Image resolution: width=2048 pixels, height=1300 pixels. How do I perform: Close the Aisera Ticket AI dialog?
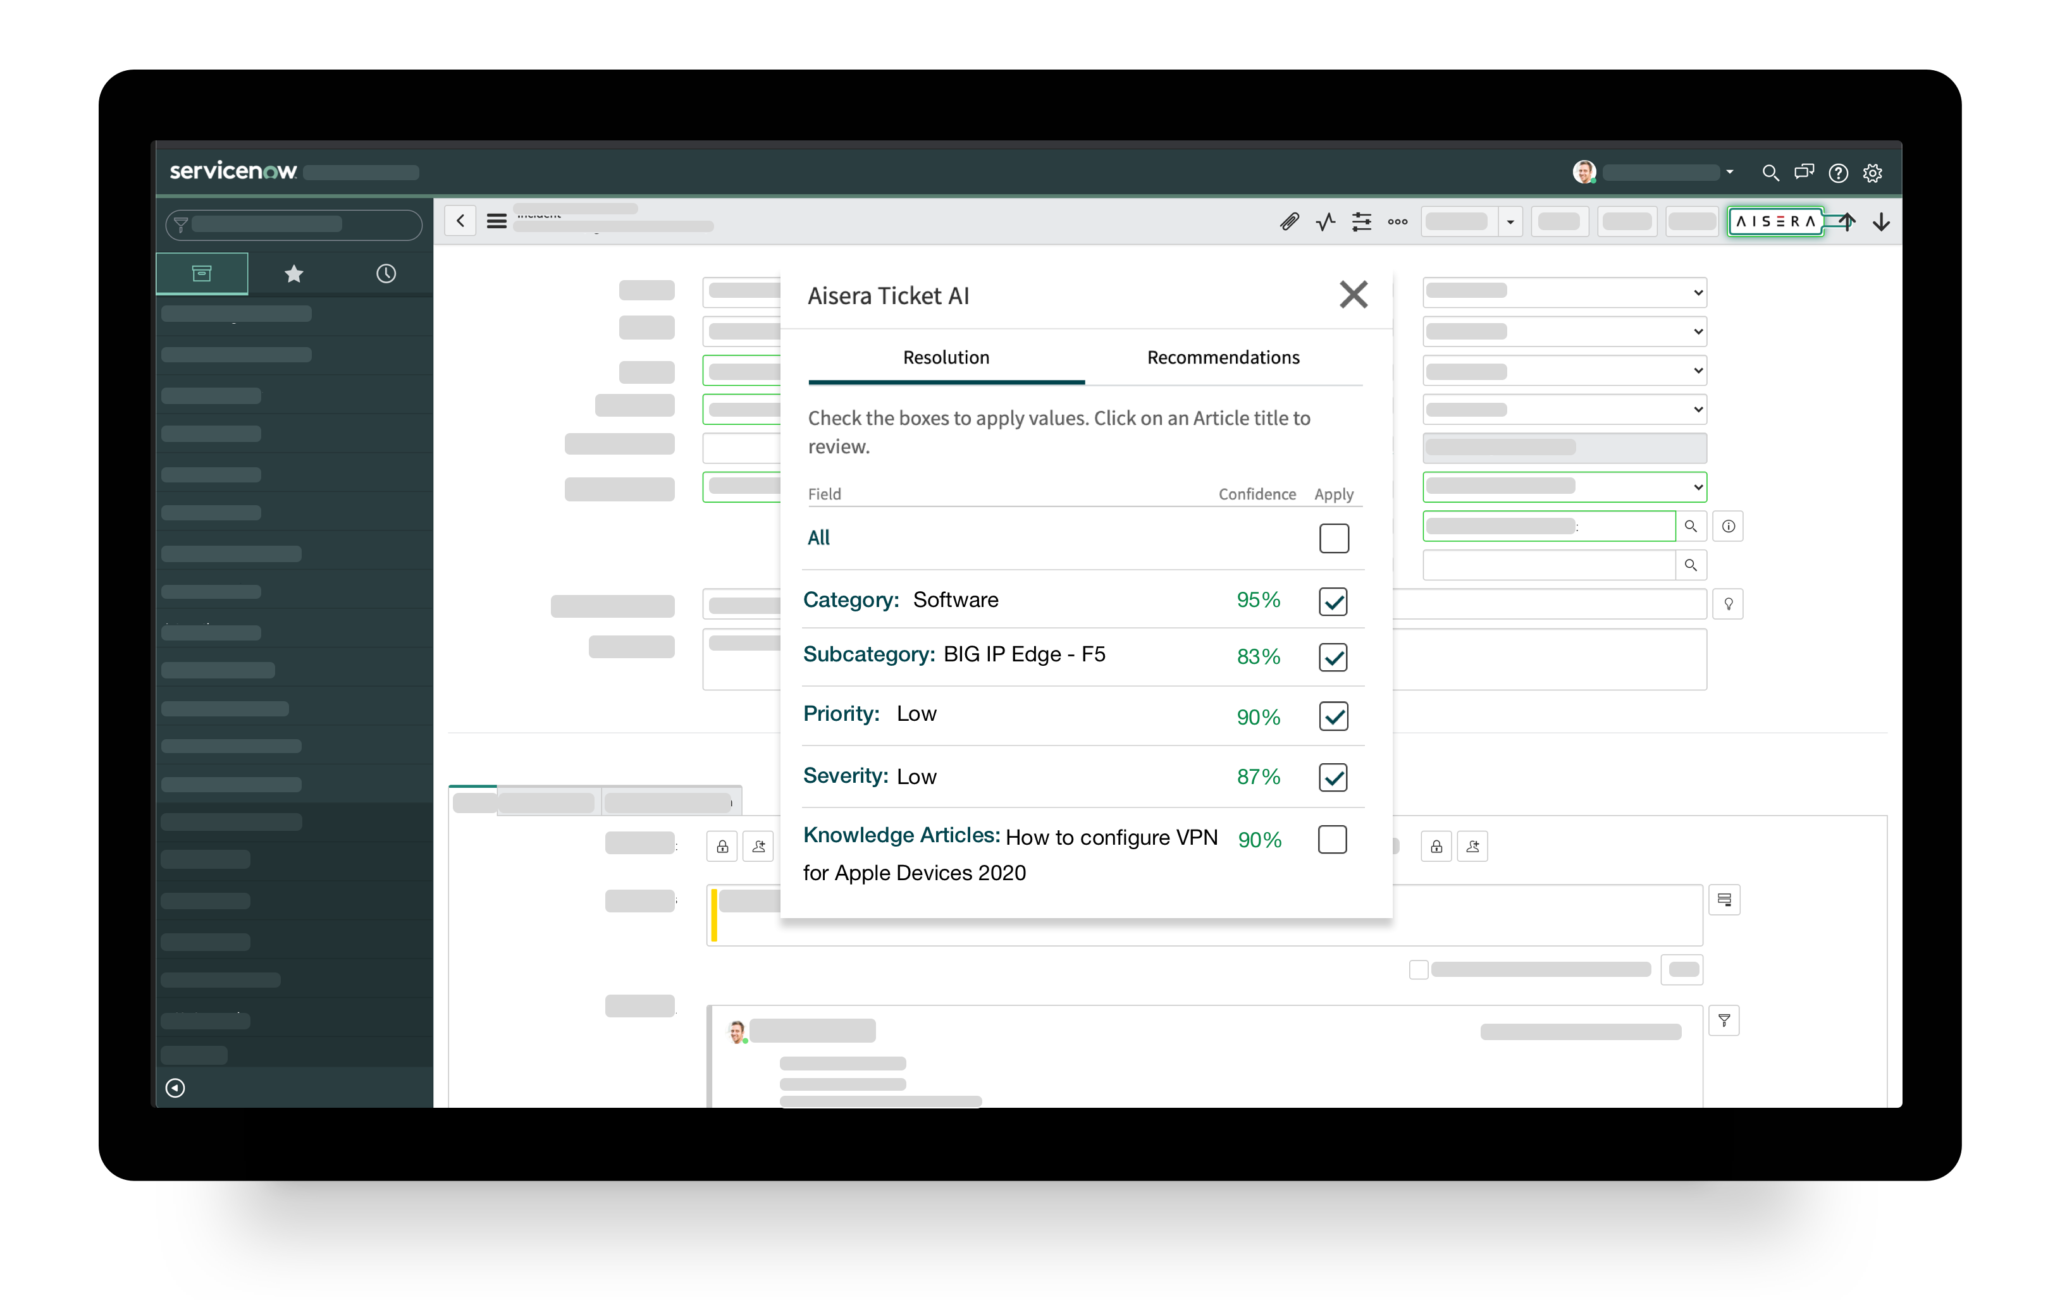click(1353, 294)
